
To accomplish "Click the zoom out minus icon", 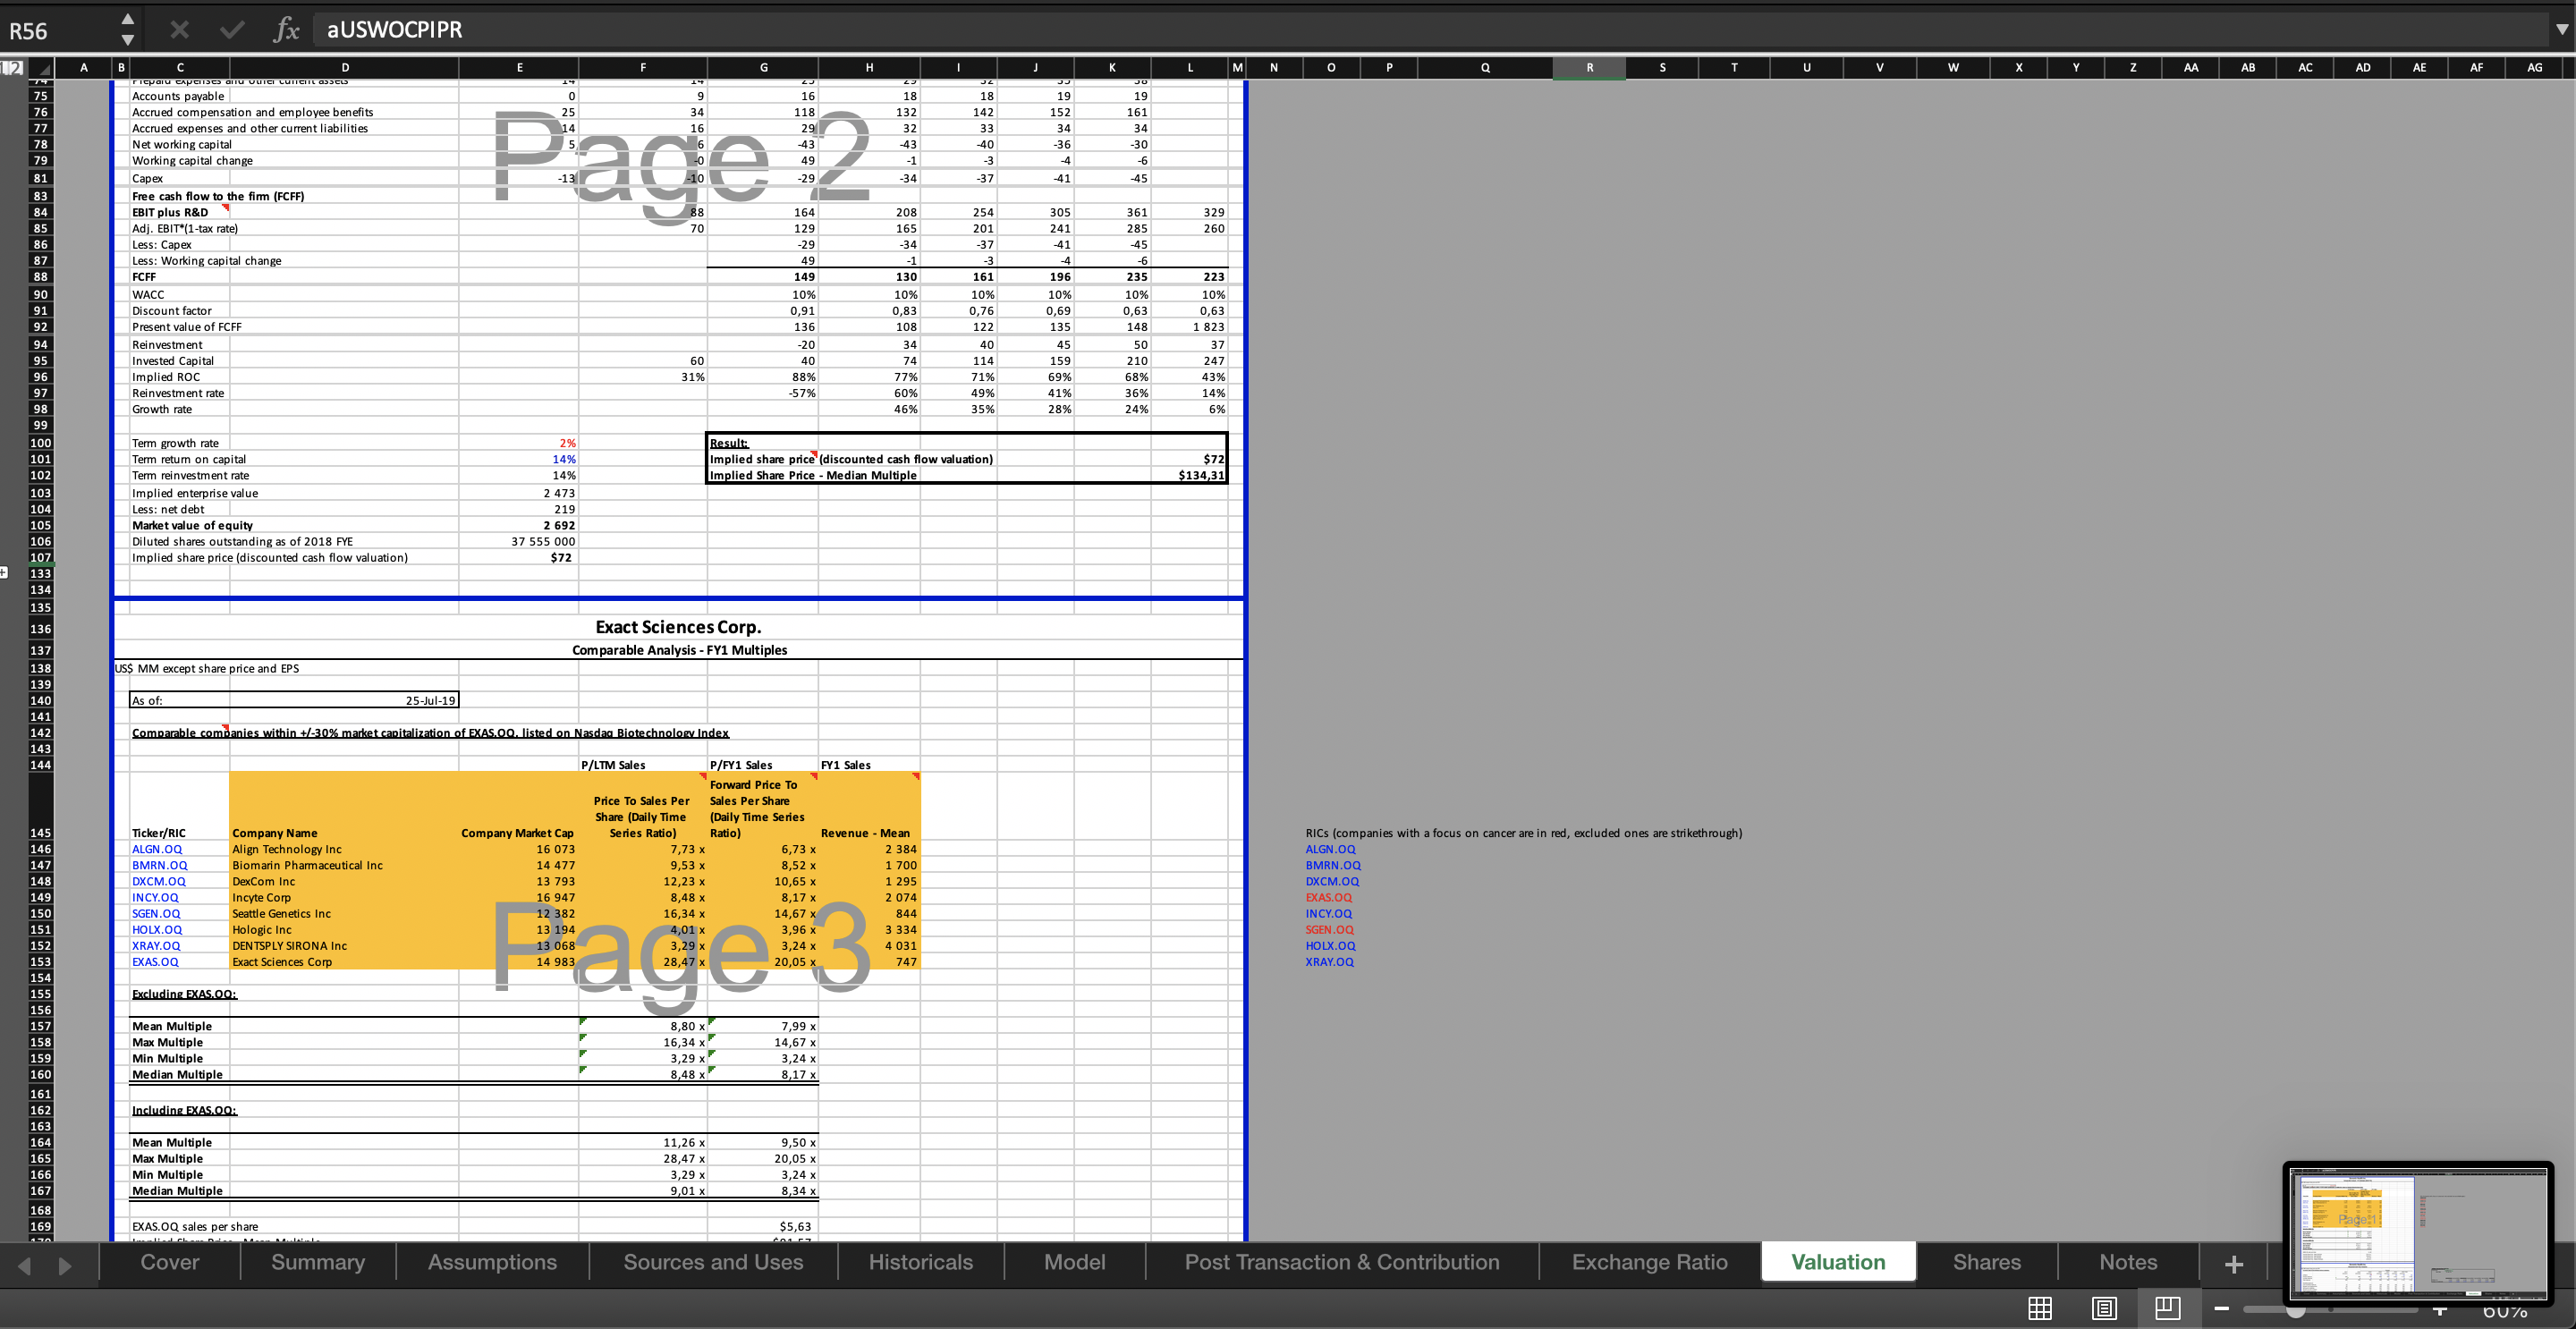I will pos(2222,1309).
